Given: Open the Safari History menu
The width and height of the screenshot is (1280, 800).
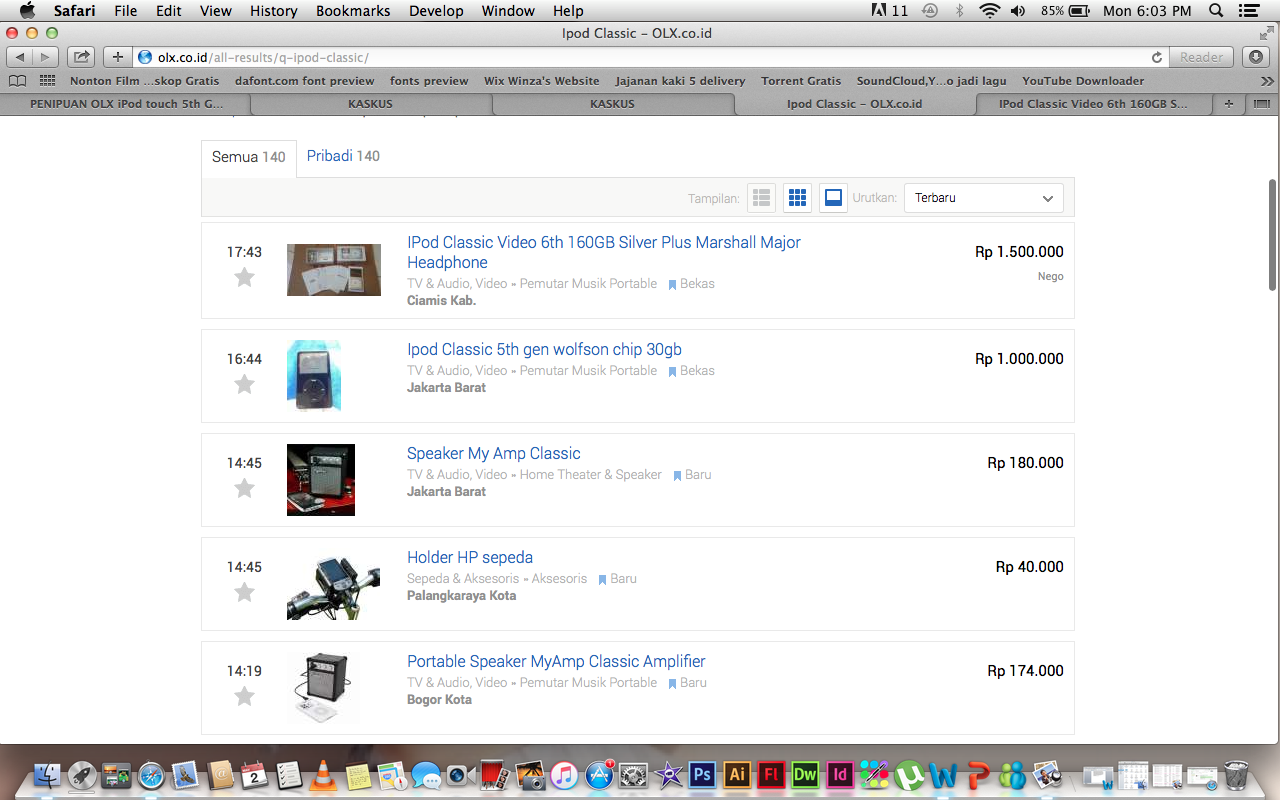Looking at the screenshot, I should (274, 11).
